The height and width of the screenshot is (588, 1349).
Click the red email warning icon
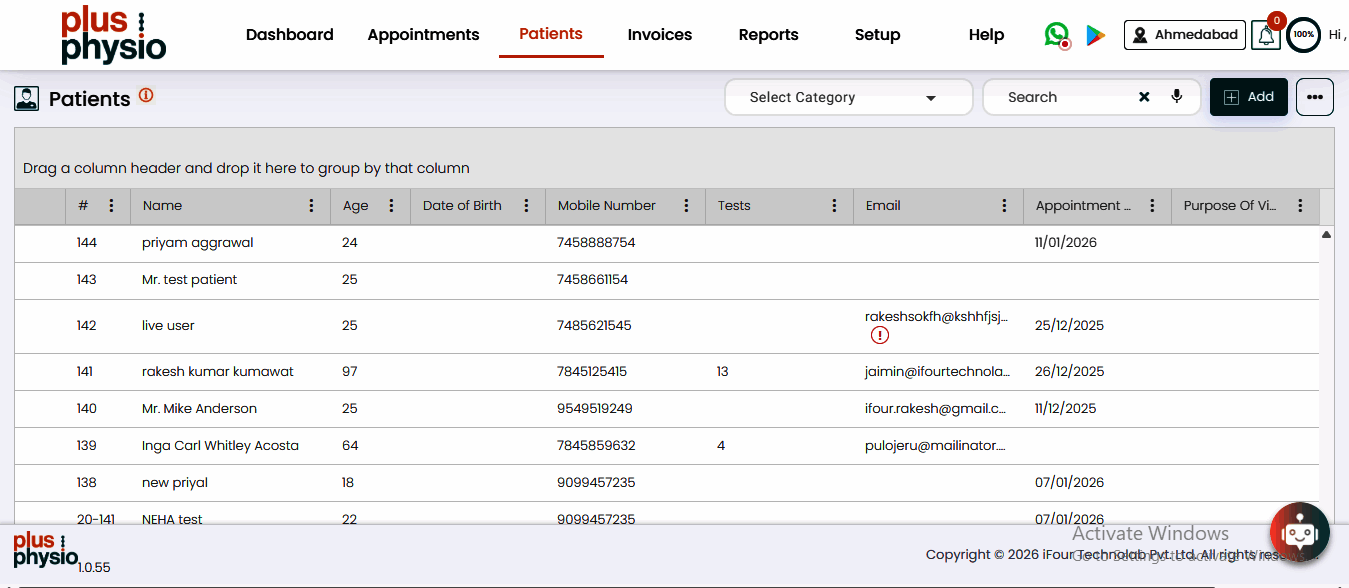[880, 335]
